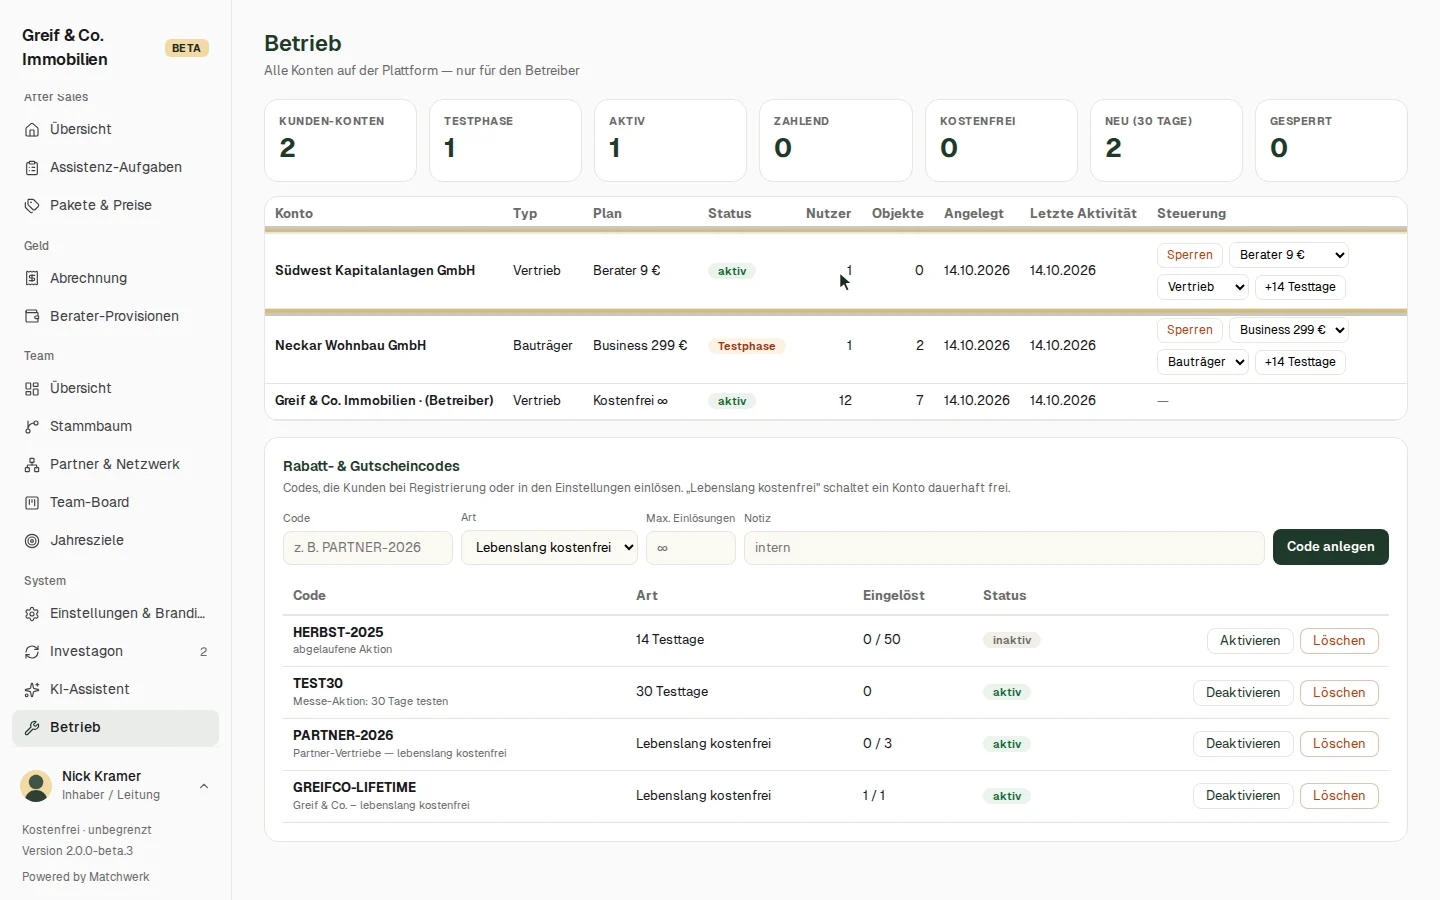Viewport: 1440px width, 900px height.
Task: Click the Max. Einlösungen input field
Action: coord(691,548)
